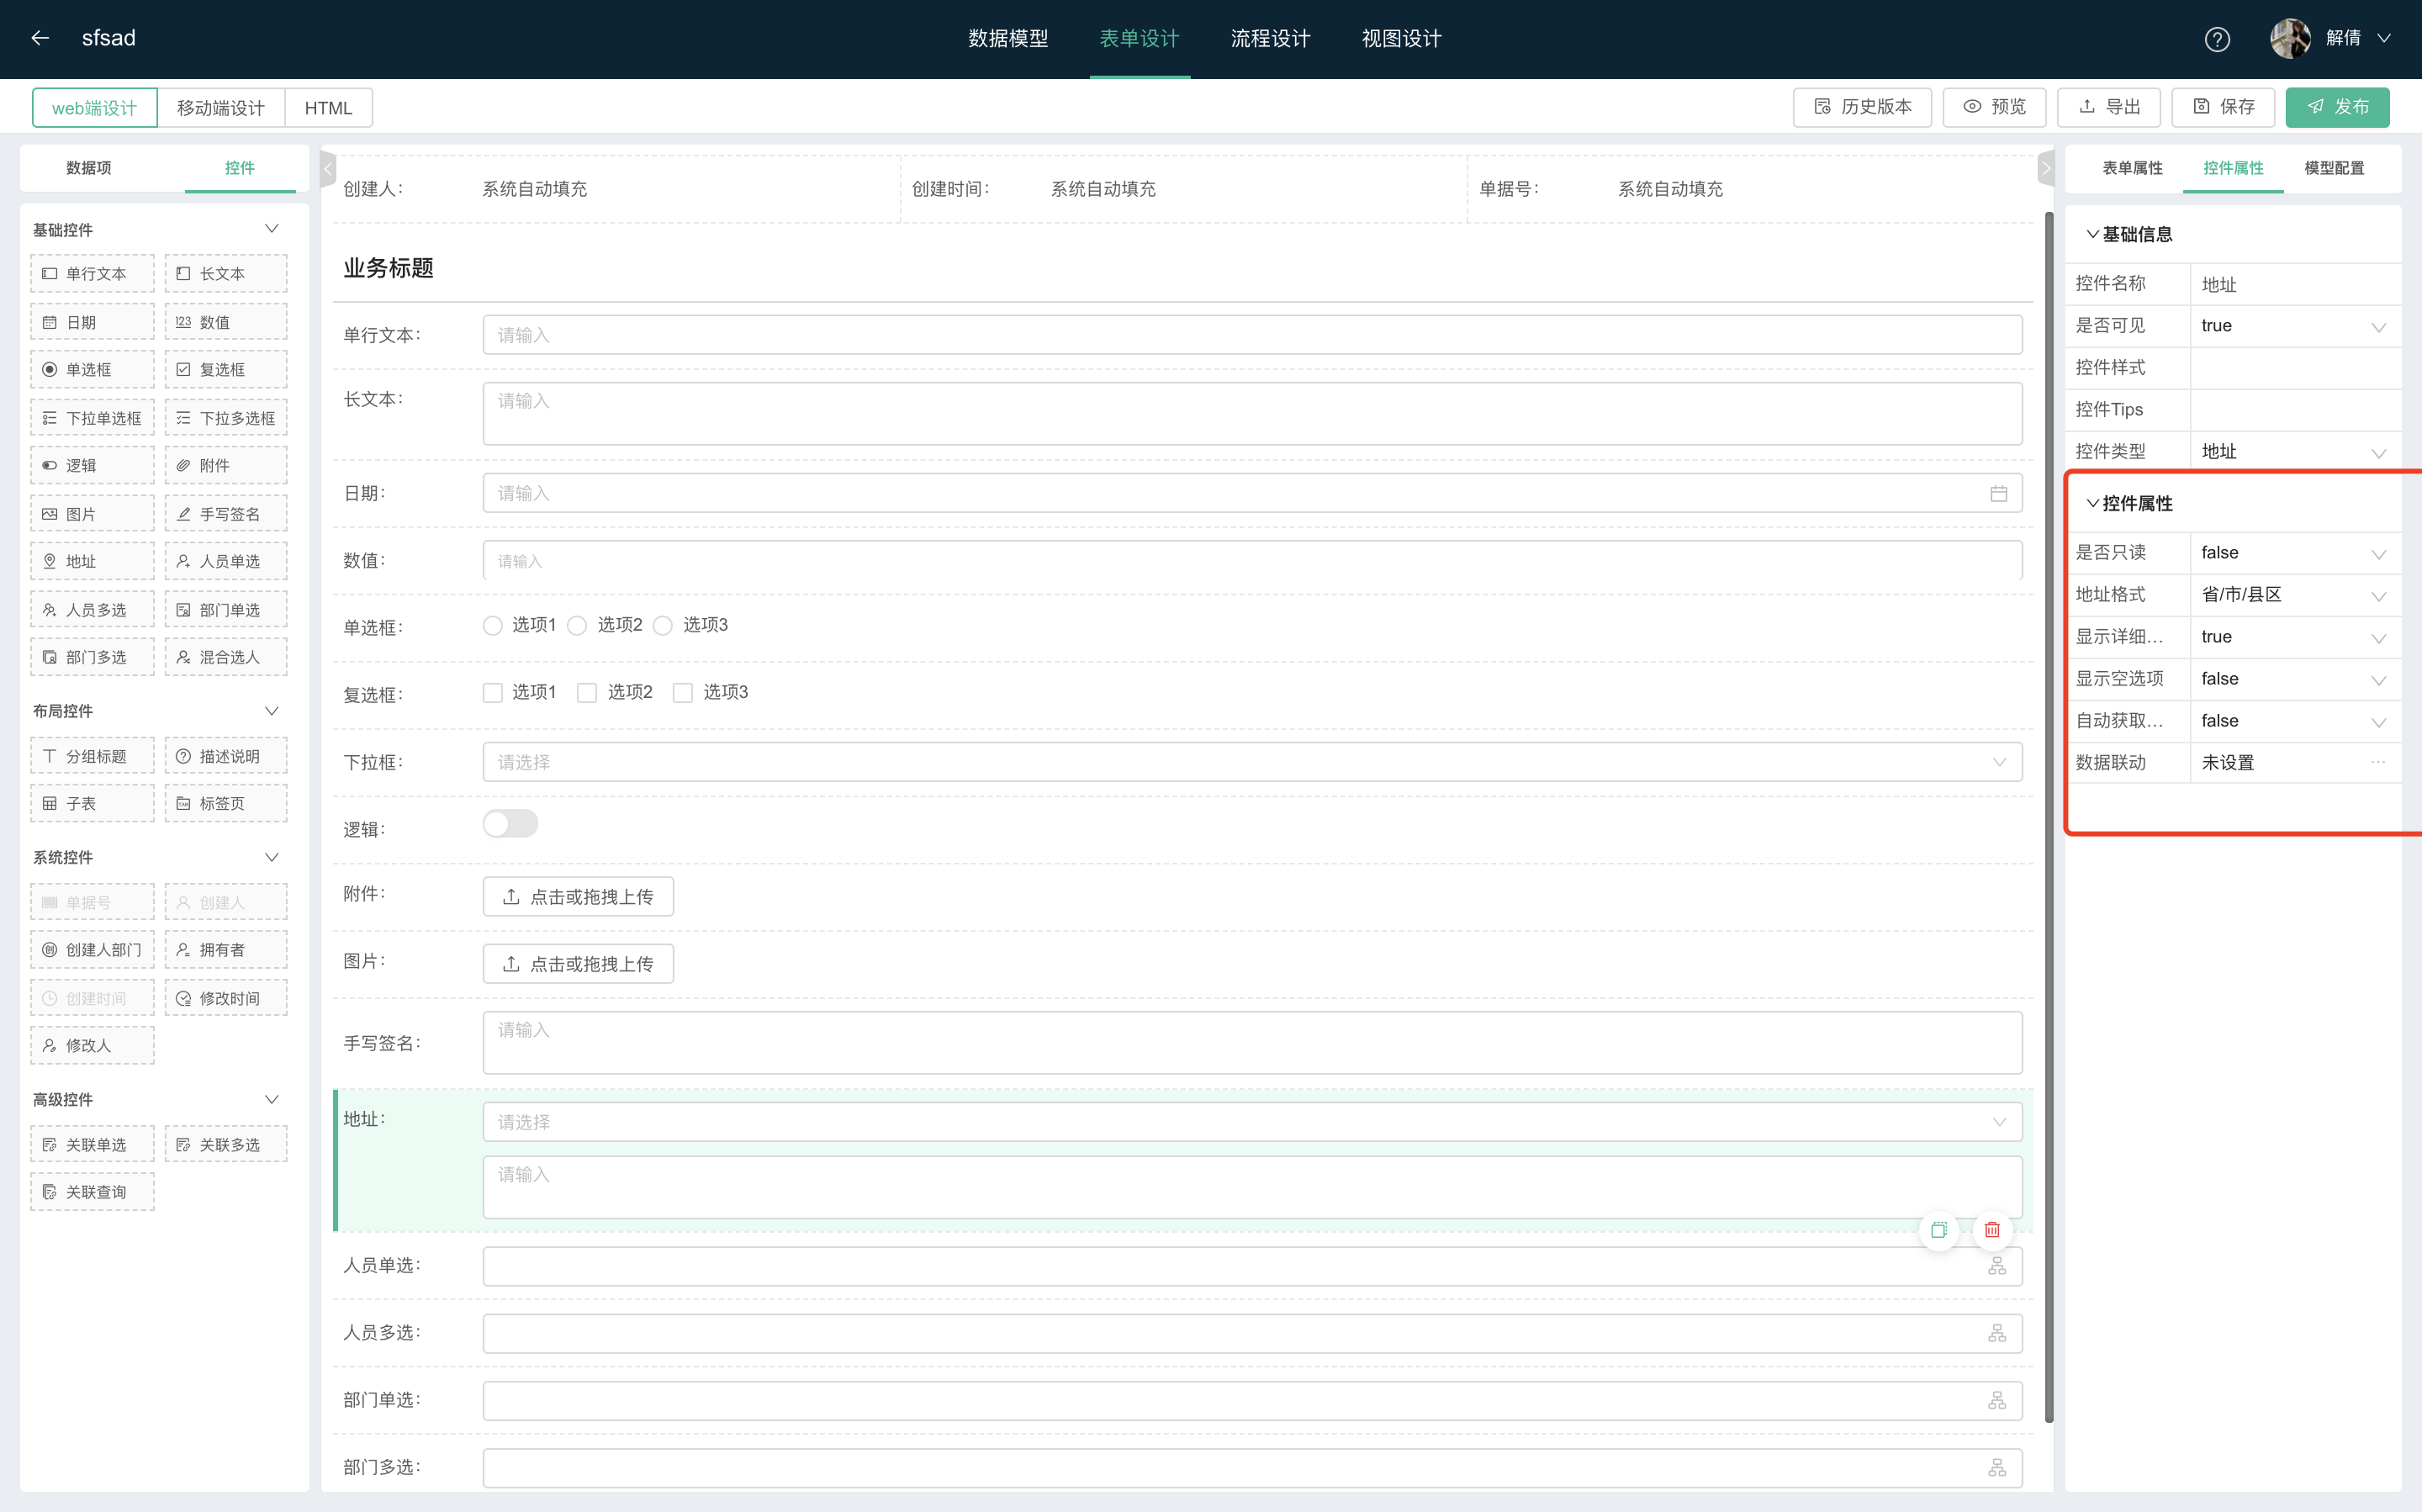Pick the 人员单选 palette control

(x=226, y=561)
